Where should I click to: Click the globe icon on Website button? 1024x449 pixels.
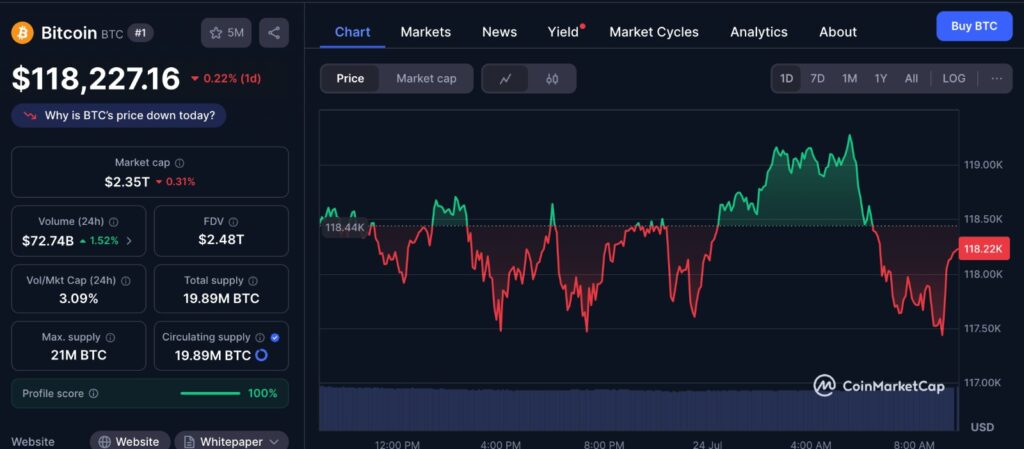coord(104,442)
